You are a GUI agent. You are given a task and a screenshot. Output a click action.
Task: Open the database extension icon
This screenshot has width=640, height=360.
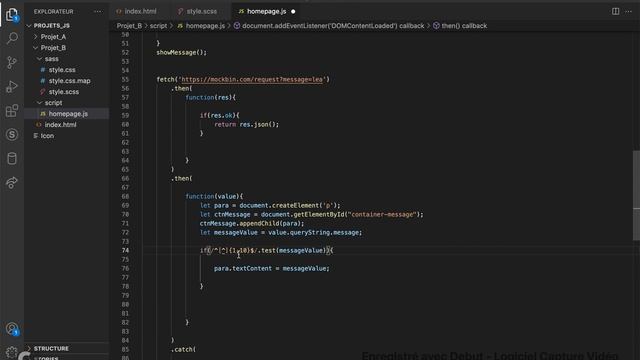tap(12, 158)
